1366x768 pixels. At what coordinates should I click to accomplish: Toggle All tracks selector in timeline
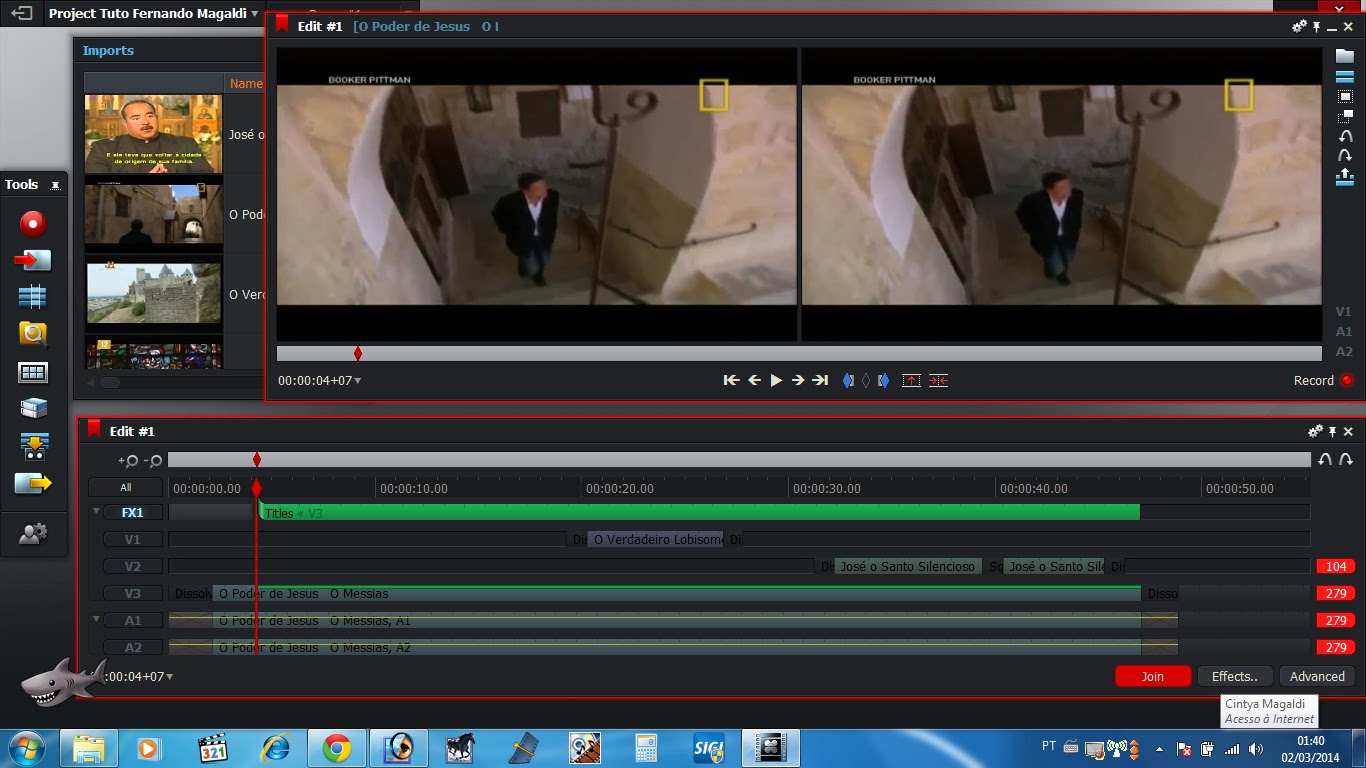(x=125, y=488)
